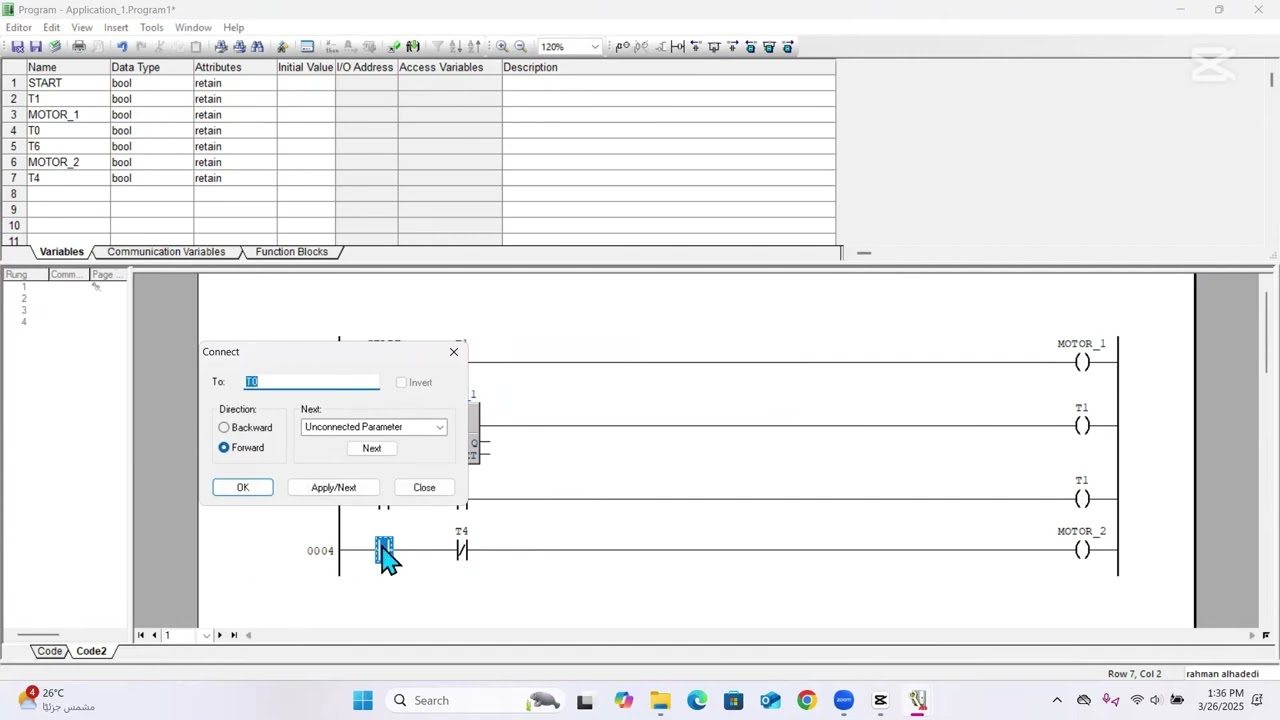Show hidden system tray icons
Image resolution: width=1280 pixels, height=720 pixels.
click(x=1057, y=700)
